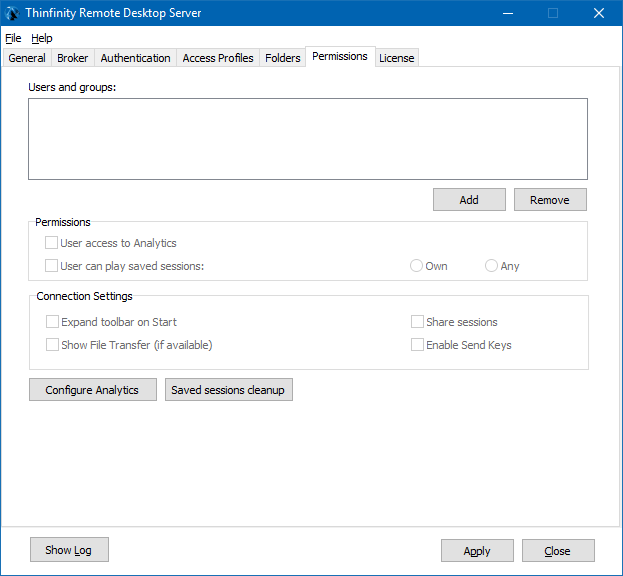
Task: Click the Thinfinity app icon in title bar
Action: [x=12, y=13]
